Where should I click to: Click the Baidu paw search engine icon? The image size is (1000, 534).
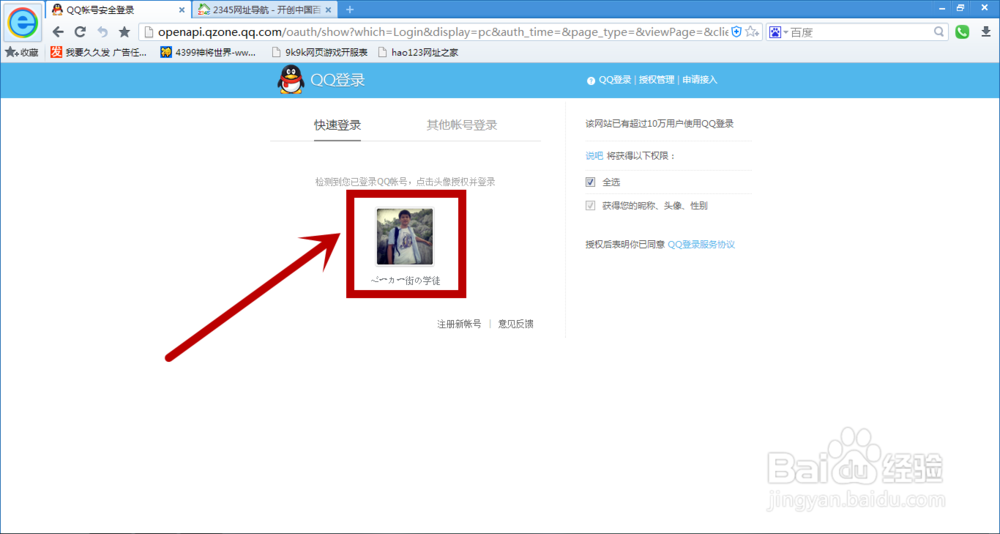(776, 32)
